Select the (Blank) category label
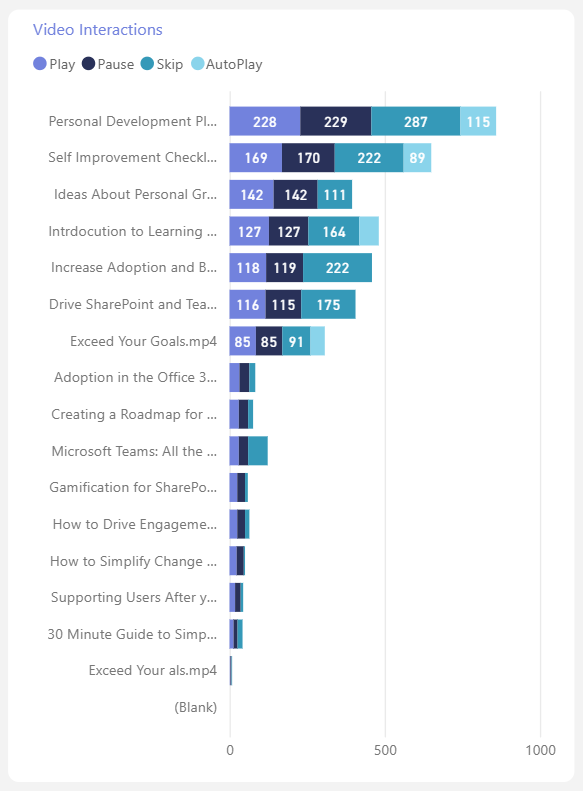This screenshot has height=791, width=583. (x=196, y=707)
